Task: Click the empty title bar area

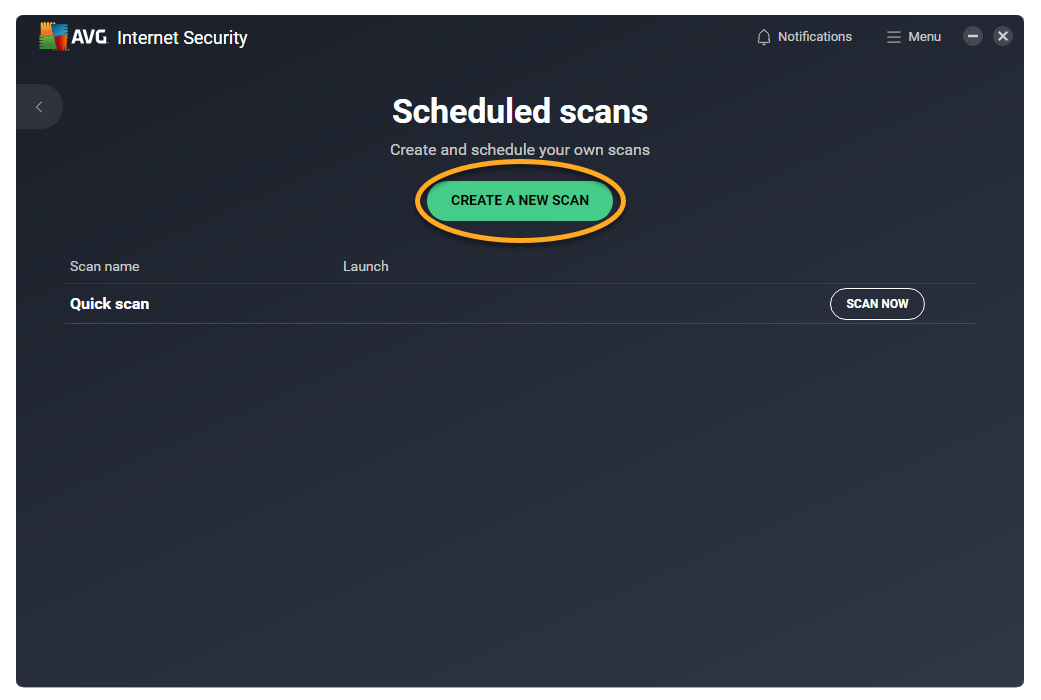Action: coord(500,37)
